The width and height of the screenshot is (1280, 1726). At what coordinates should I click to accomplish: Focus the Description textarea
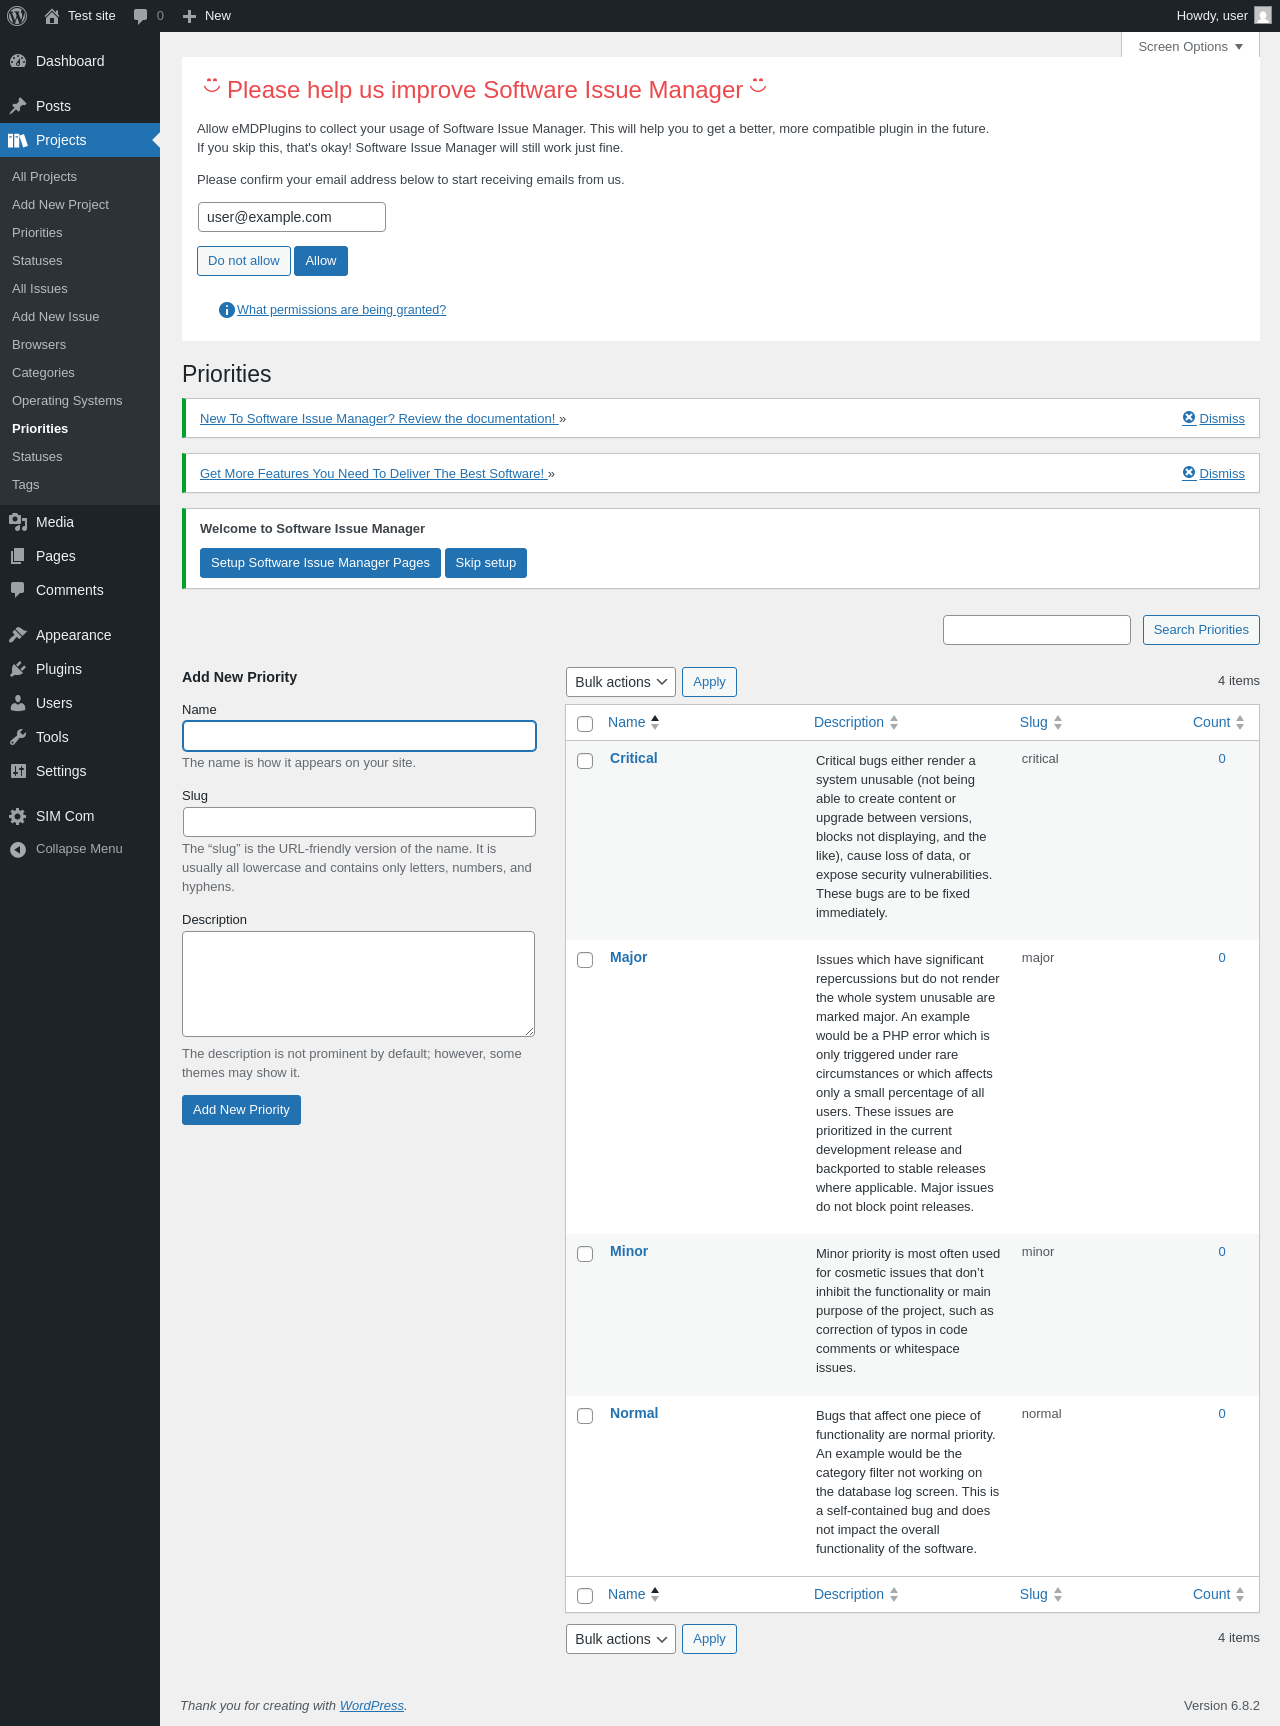pyautogui.click(x=358, y=984)
